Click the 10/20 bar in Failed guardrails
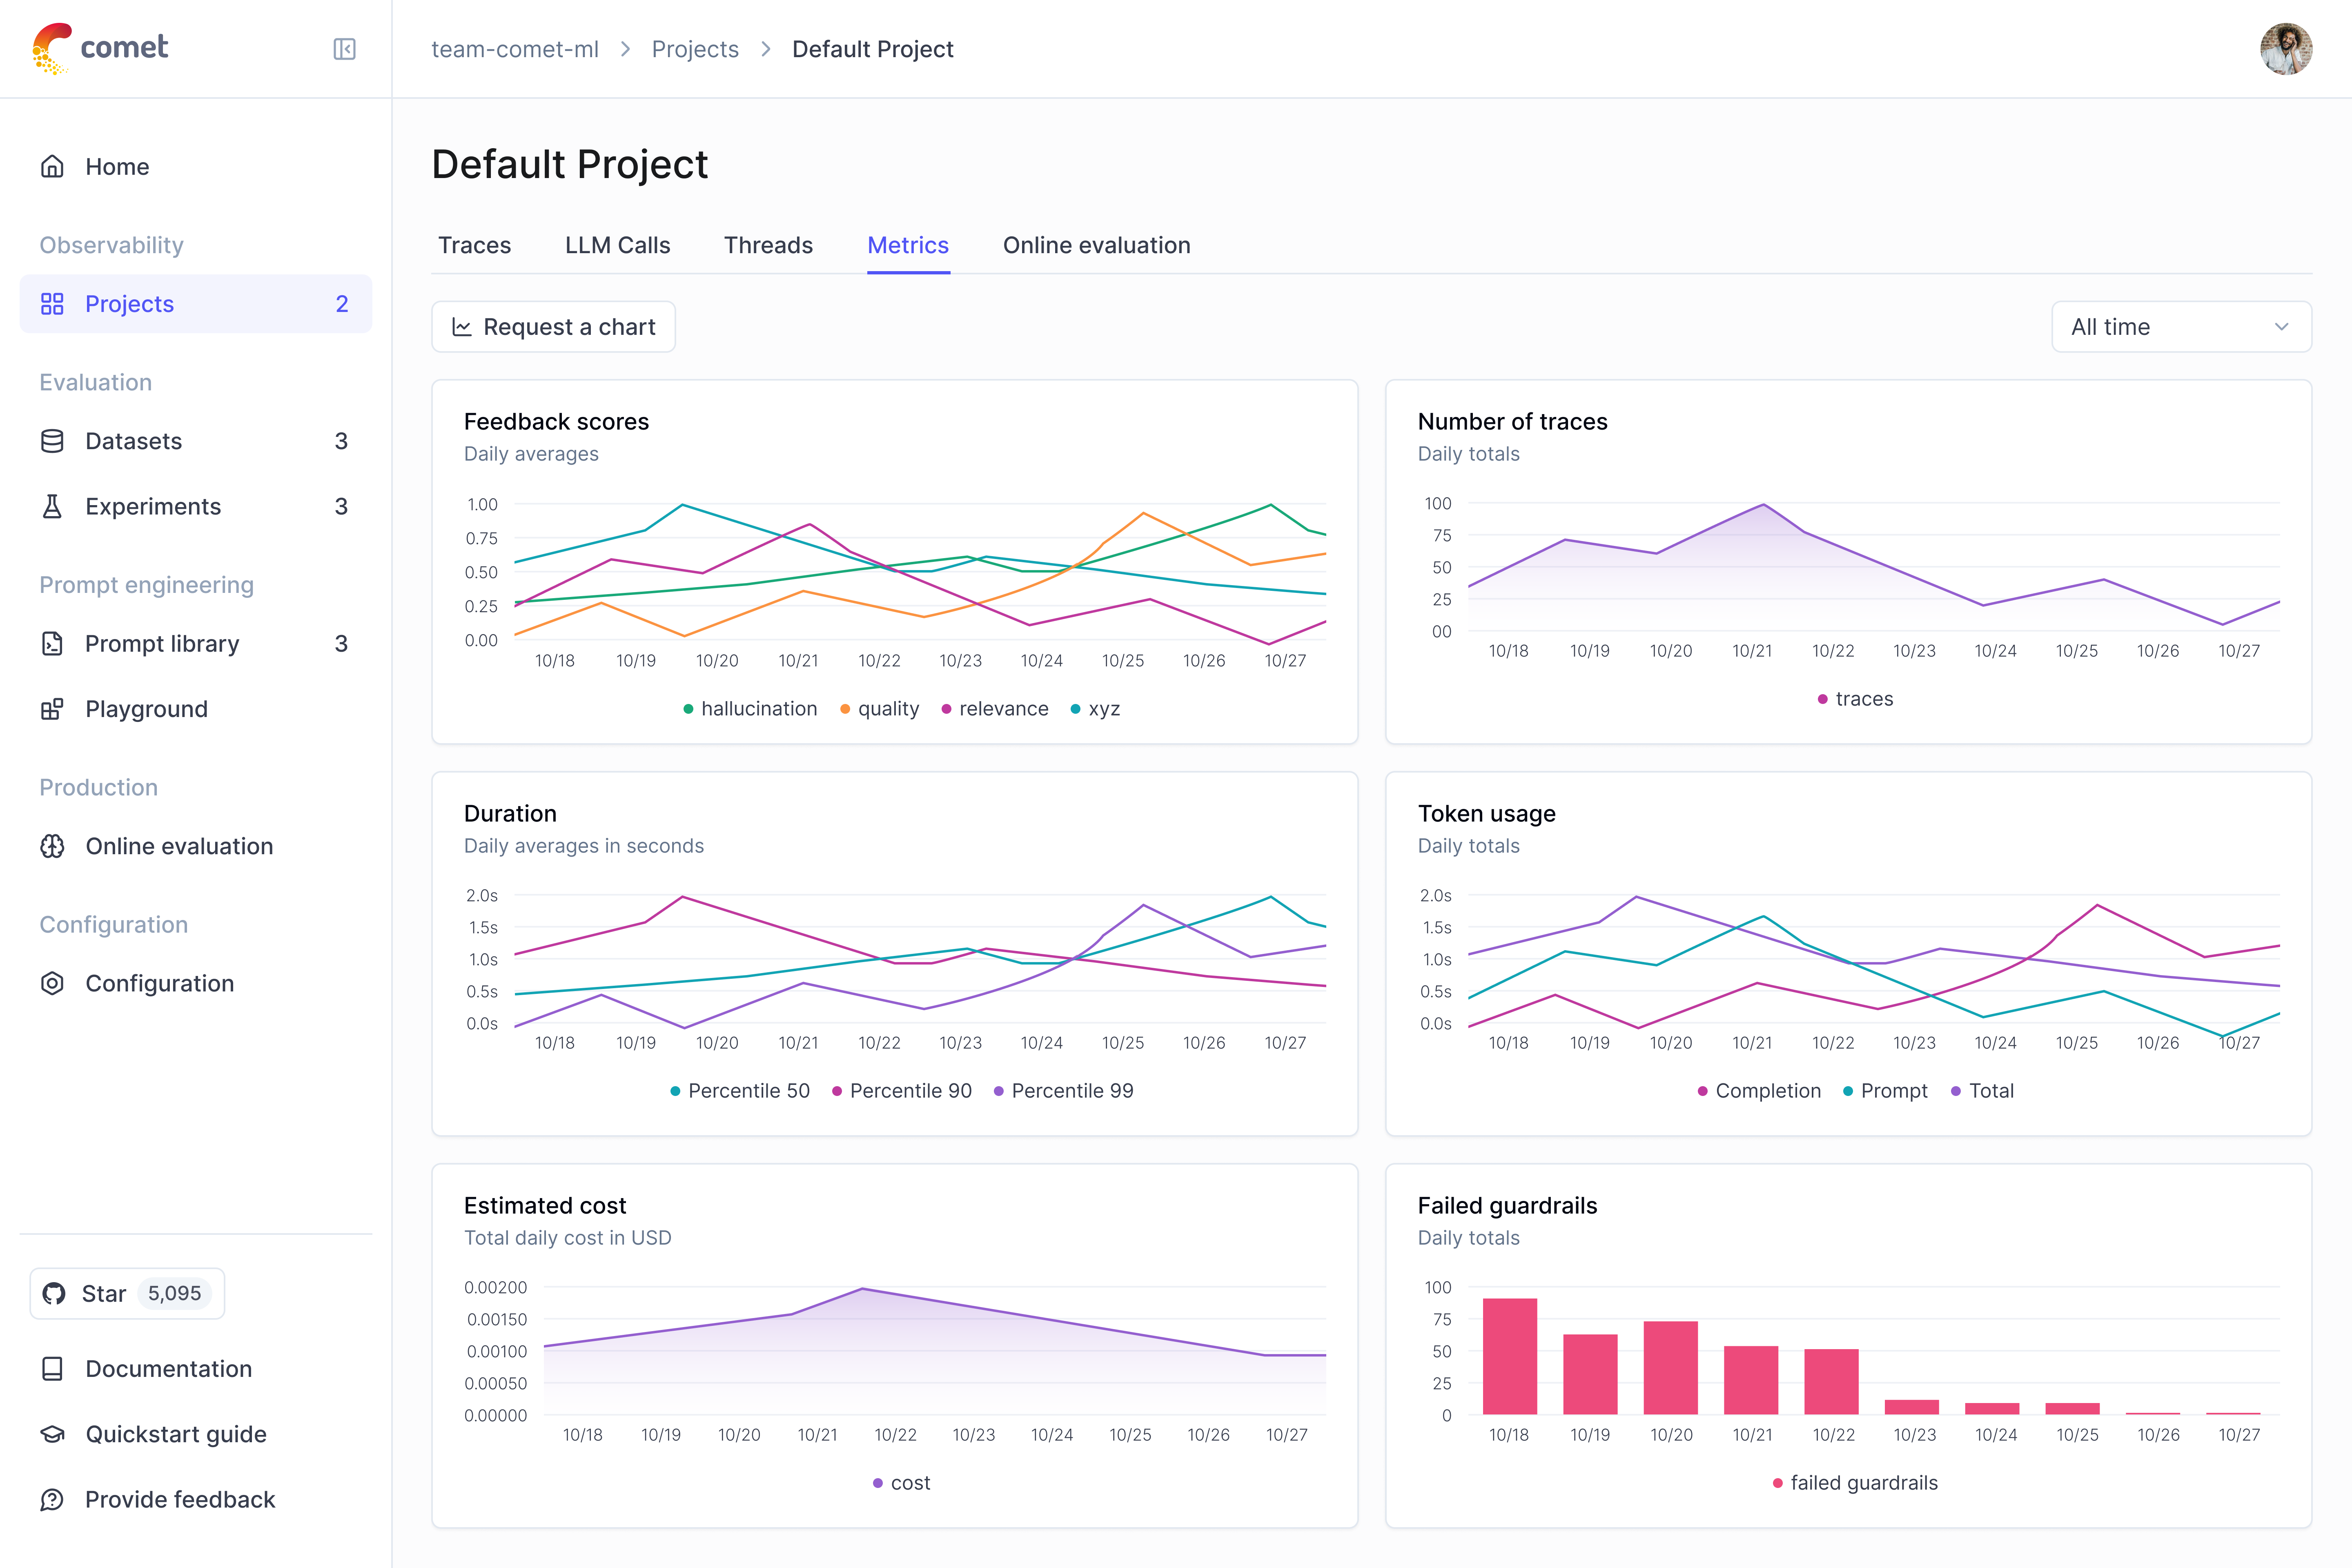This screenshot has height=1568, width=2352. point(1670,1367)
